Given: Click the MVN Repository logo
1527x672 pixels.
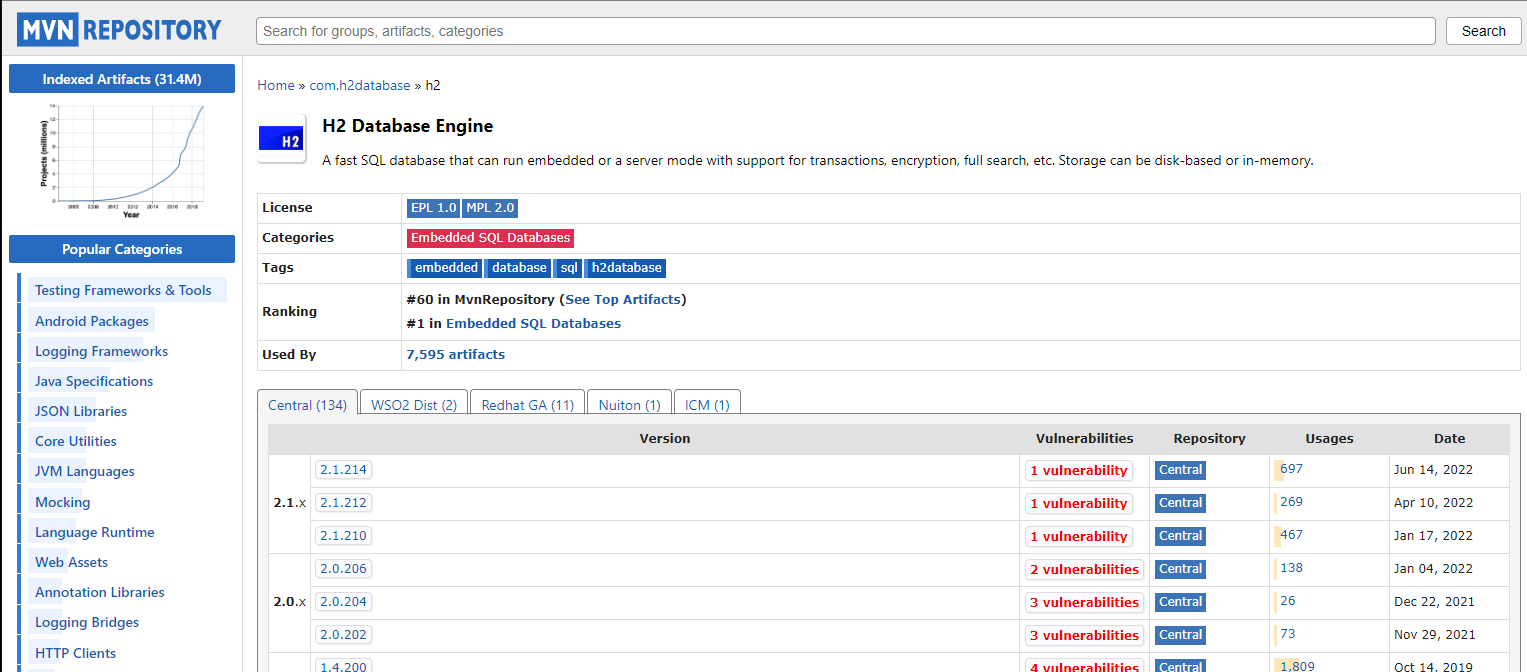Looking at the screenshot, I should click(119, 30).
